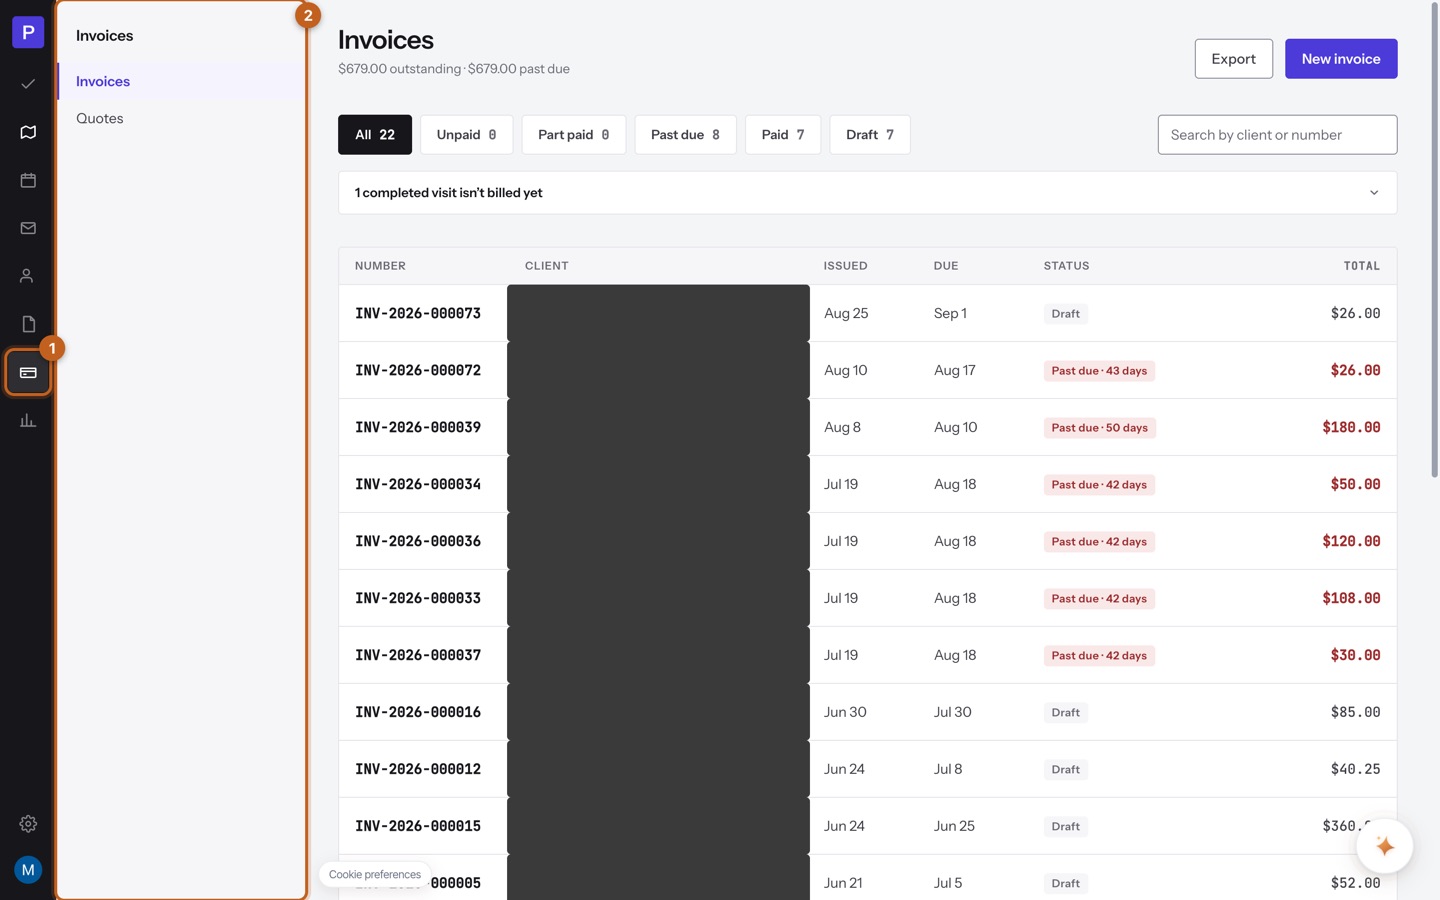Select the Unpaid filter tab
The image size is (1440, 900).
467,135
